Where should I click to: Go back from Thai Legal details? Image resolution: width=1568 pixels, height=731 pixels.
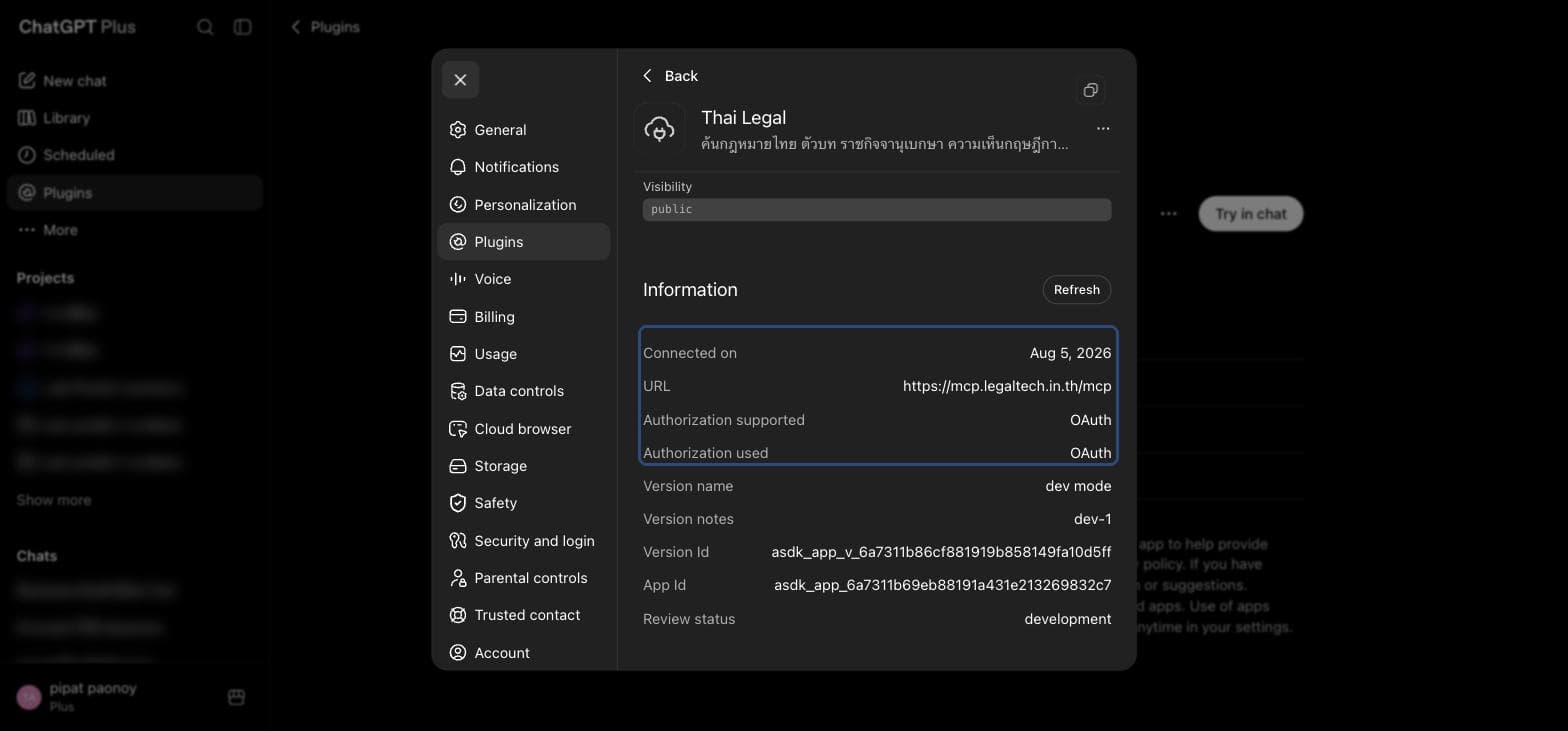point(670,76)
